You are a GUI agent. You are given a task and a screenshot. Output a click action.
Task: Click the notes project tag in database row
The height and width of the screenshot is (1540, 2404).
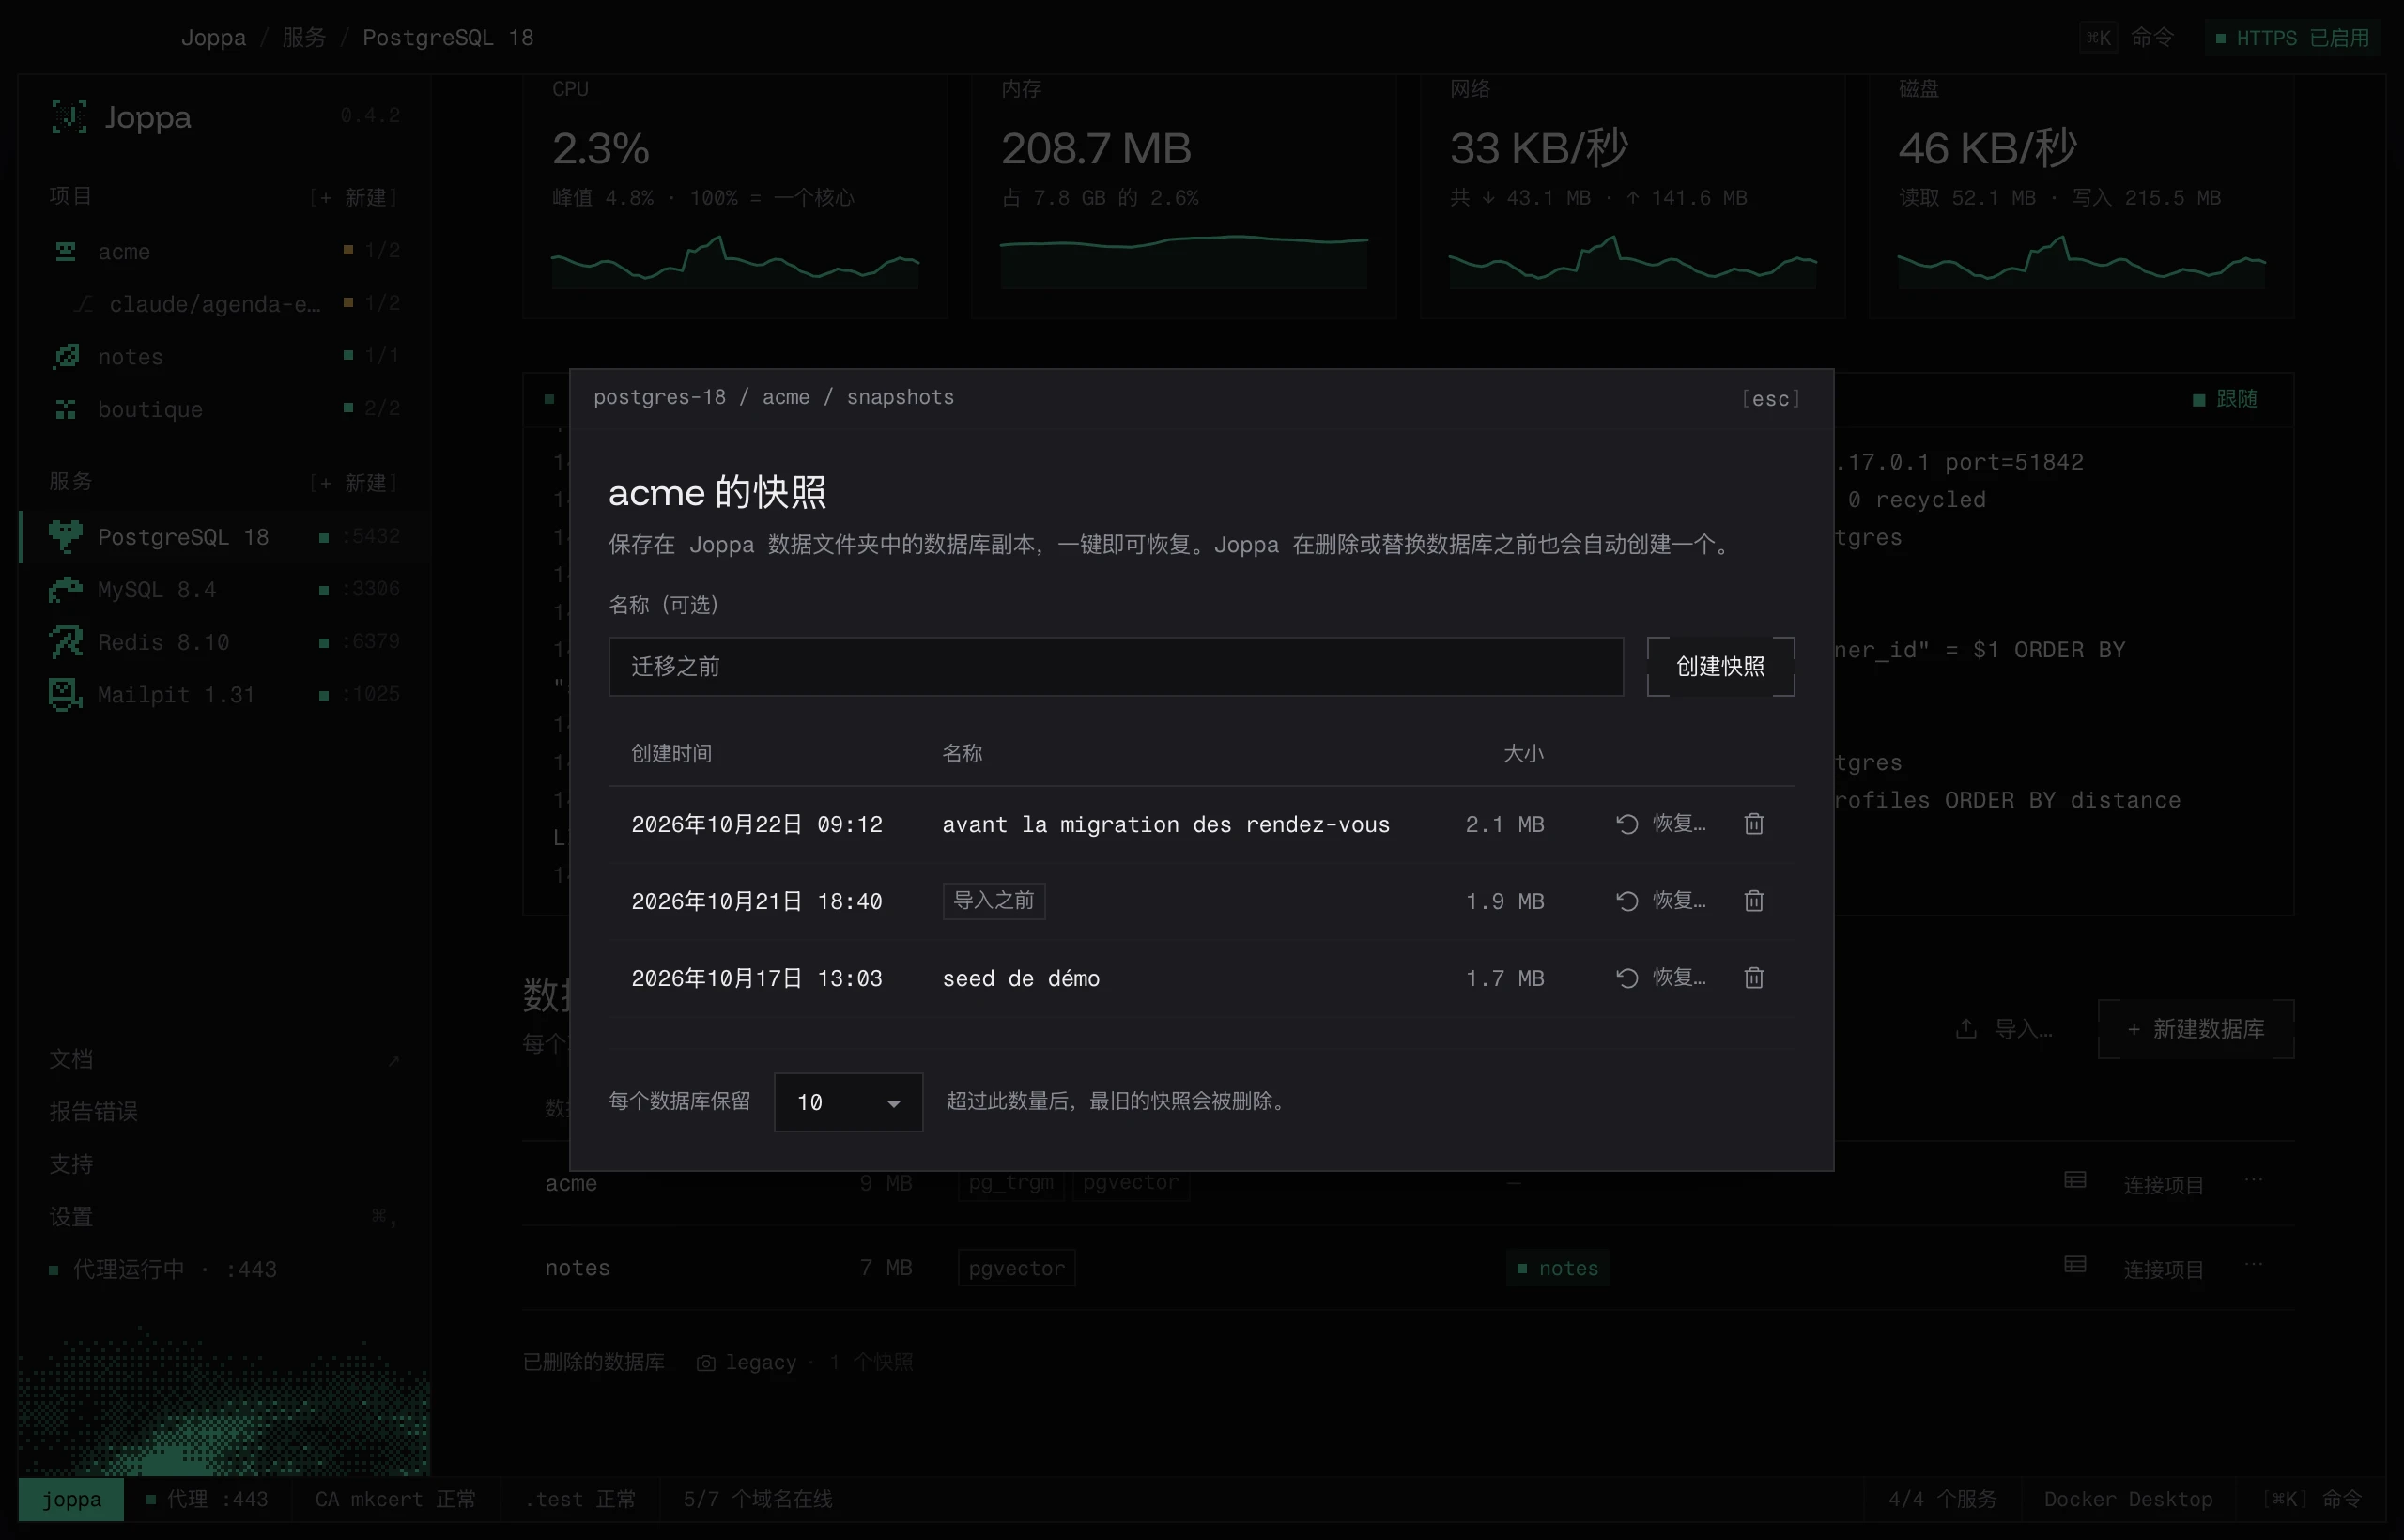click(x=1557, y=1268)
